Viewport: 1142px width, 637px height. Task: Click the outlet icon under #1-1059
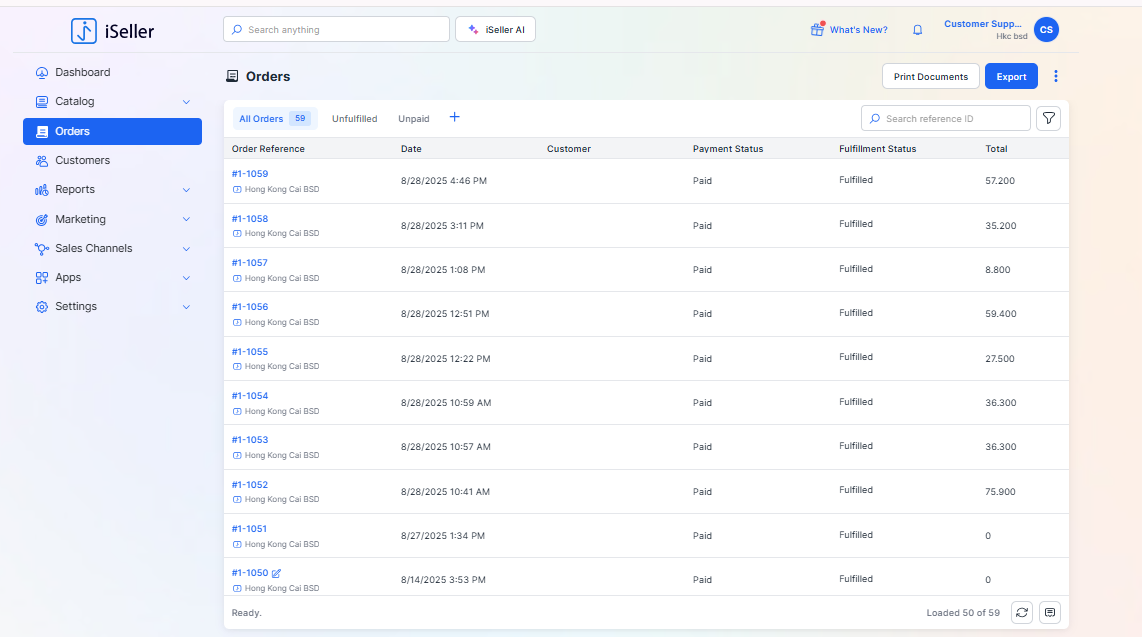click(237, 189)
